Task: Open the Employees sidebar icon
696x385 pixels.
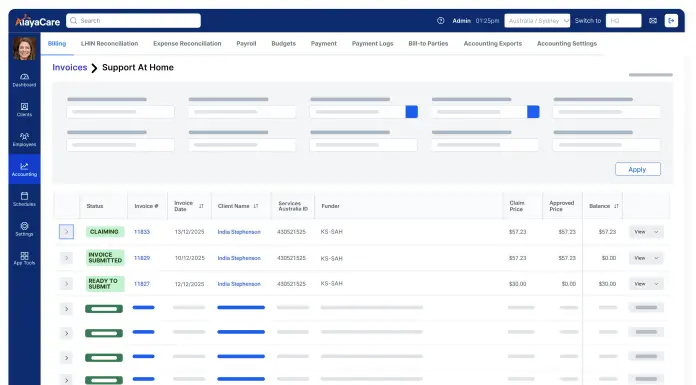Action: click(24, 139)
